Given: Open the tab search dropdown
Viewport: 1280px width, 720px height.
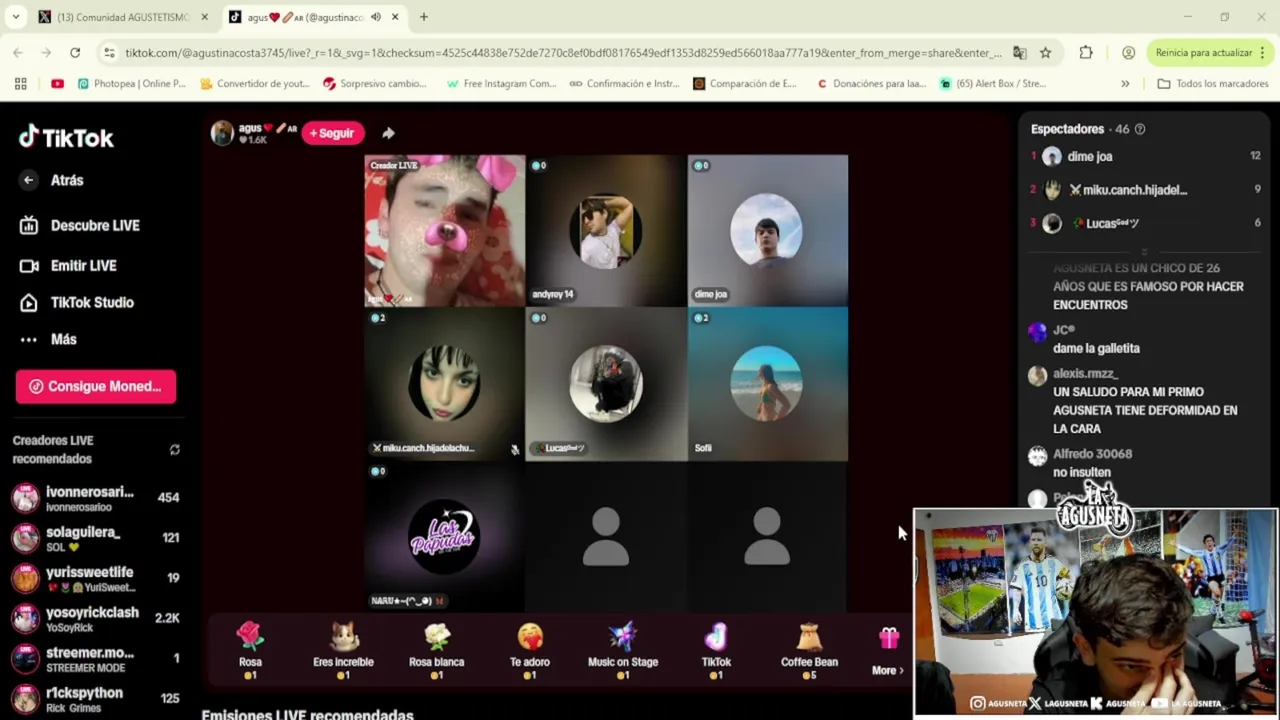Looking at the screenshot, I should (15, 17).
